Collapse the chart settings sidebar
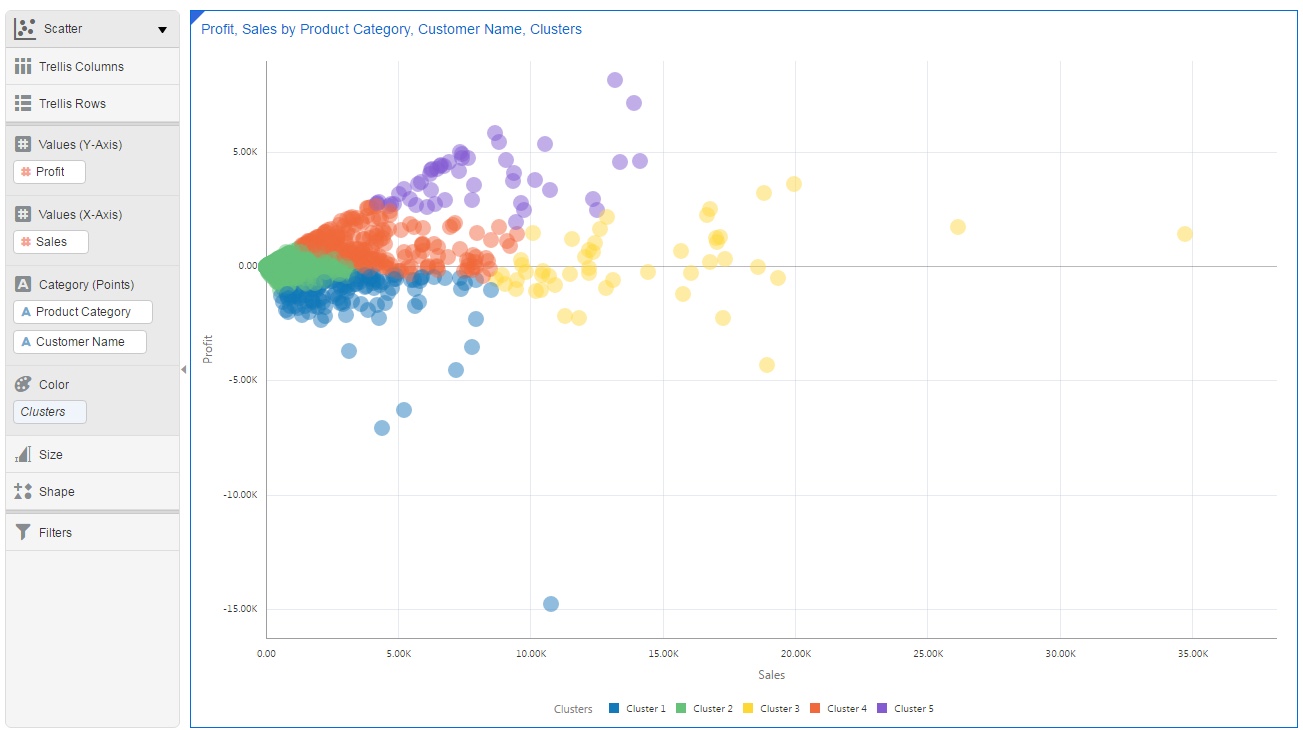Screen dimensions: 1303x730 (184, 369)
